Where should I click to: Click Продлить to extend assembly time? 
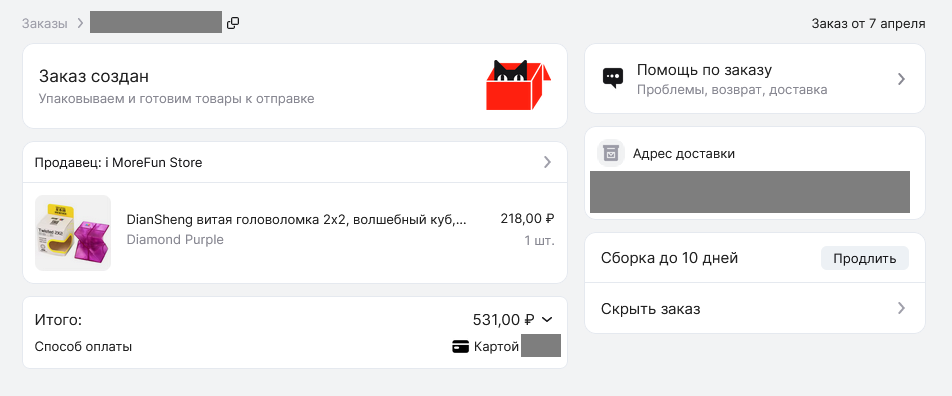[x=865, y=259]
